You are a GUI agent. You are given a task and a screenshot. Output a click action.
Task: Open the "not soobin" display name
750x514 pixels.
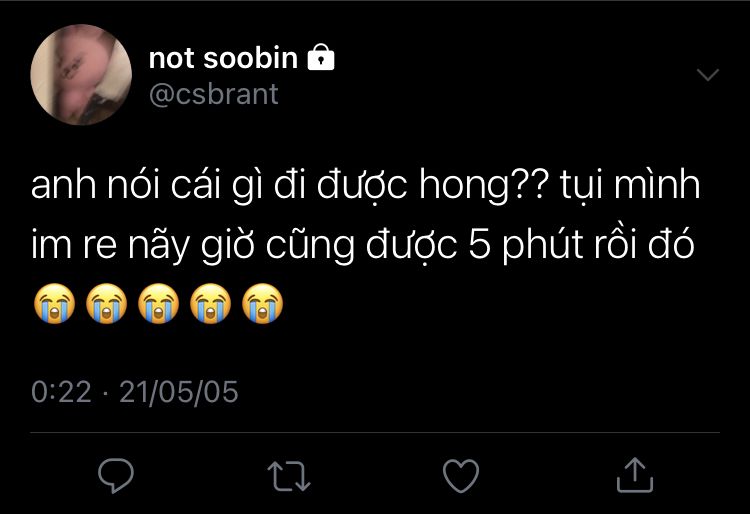(223, 59)
